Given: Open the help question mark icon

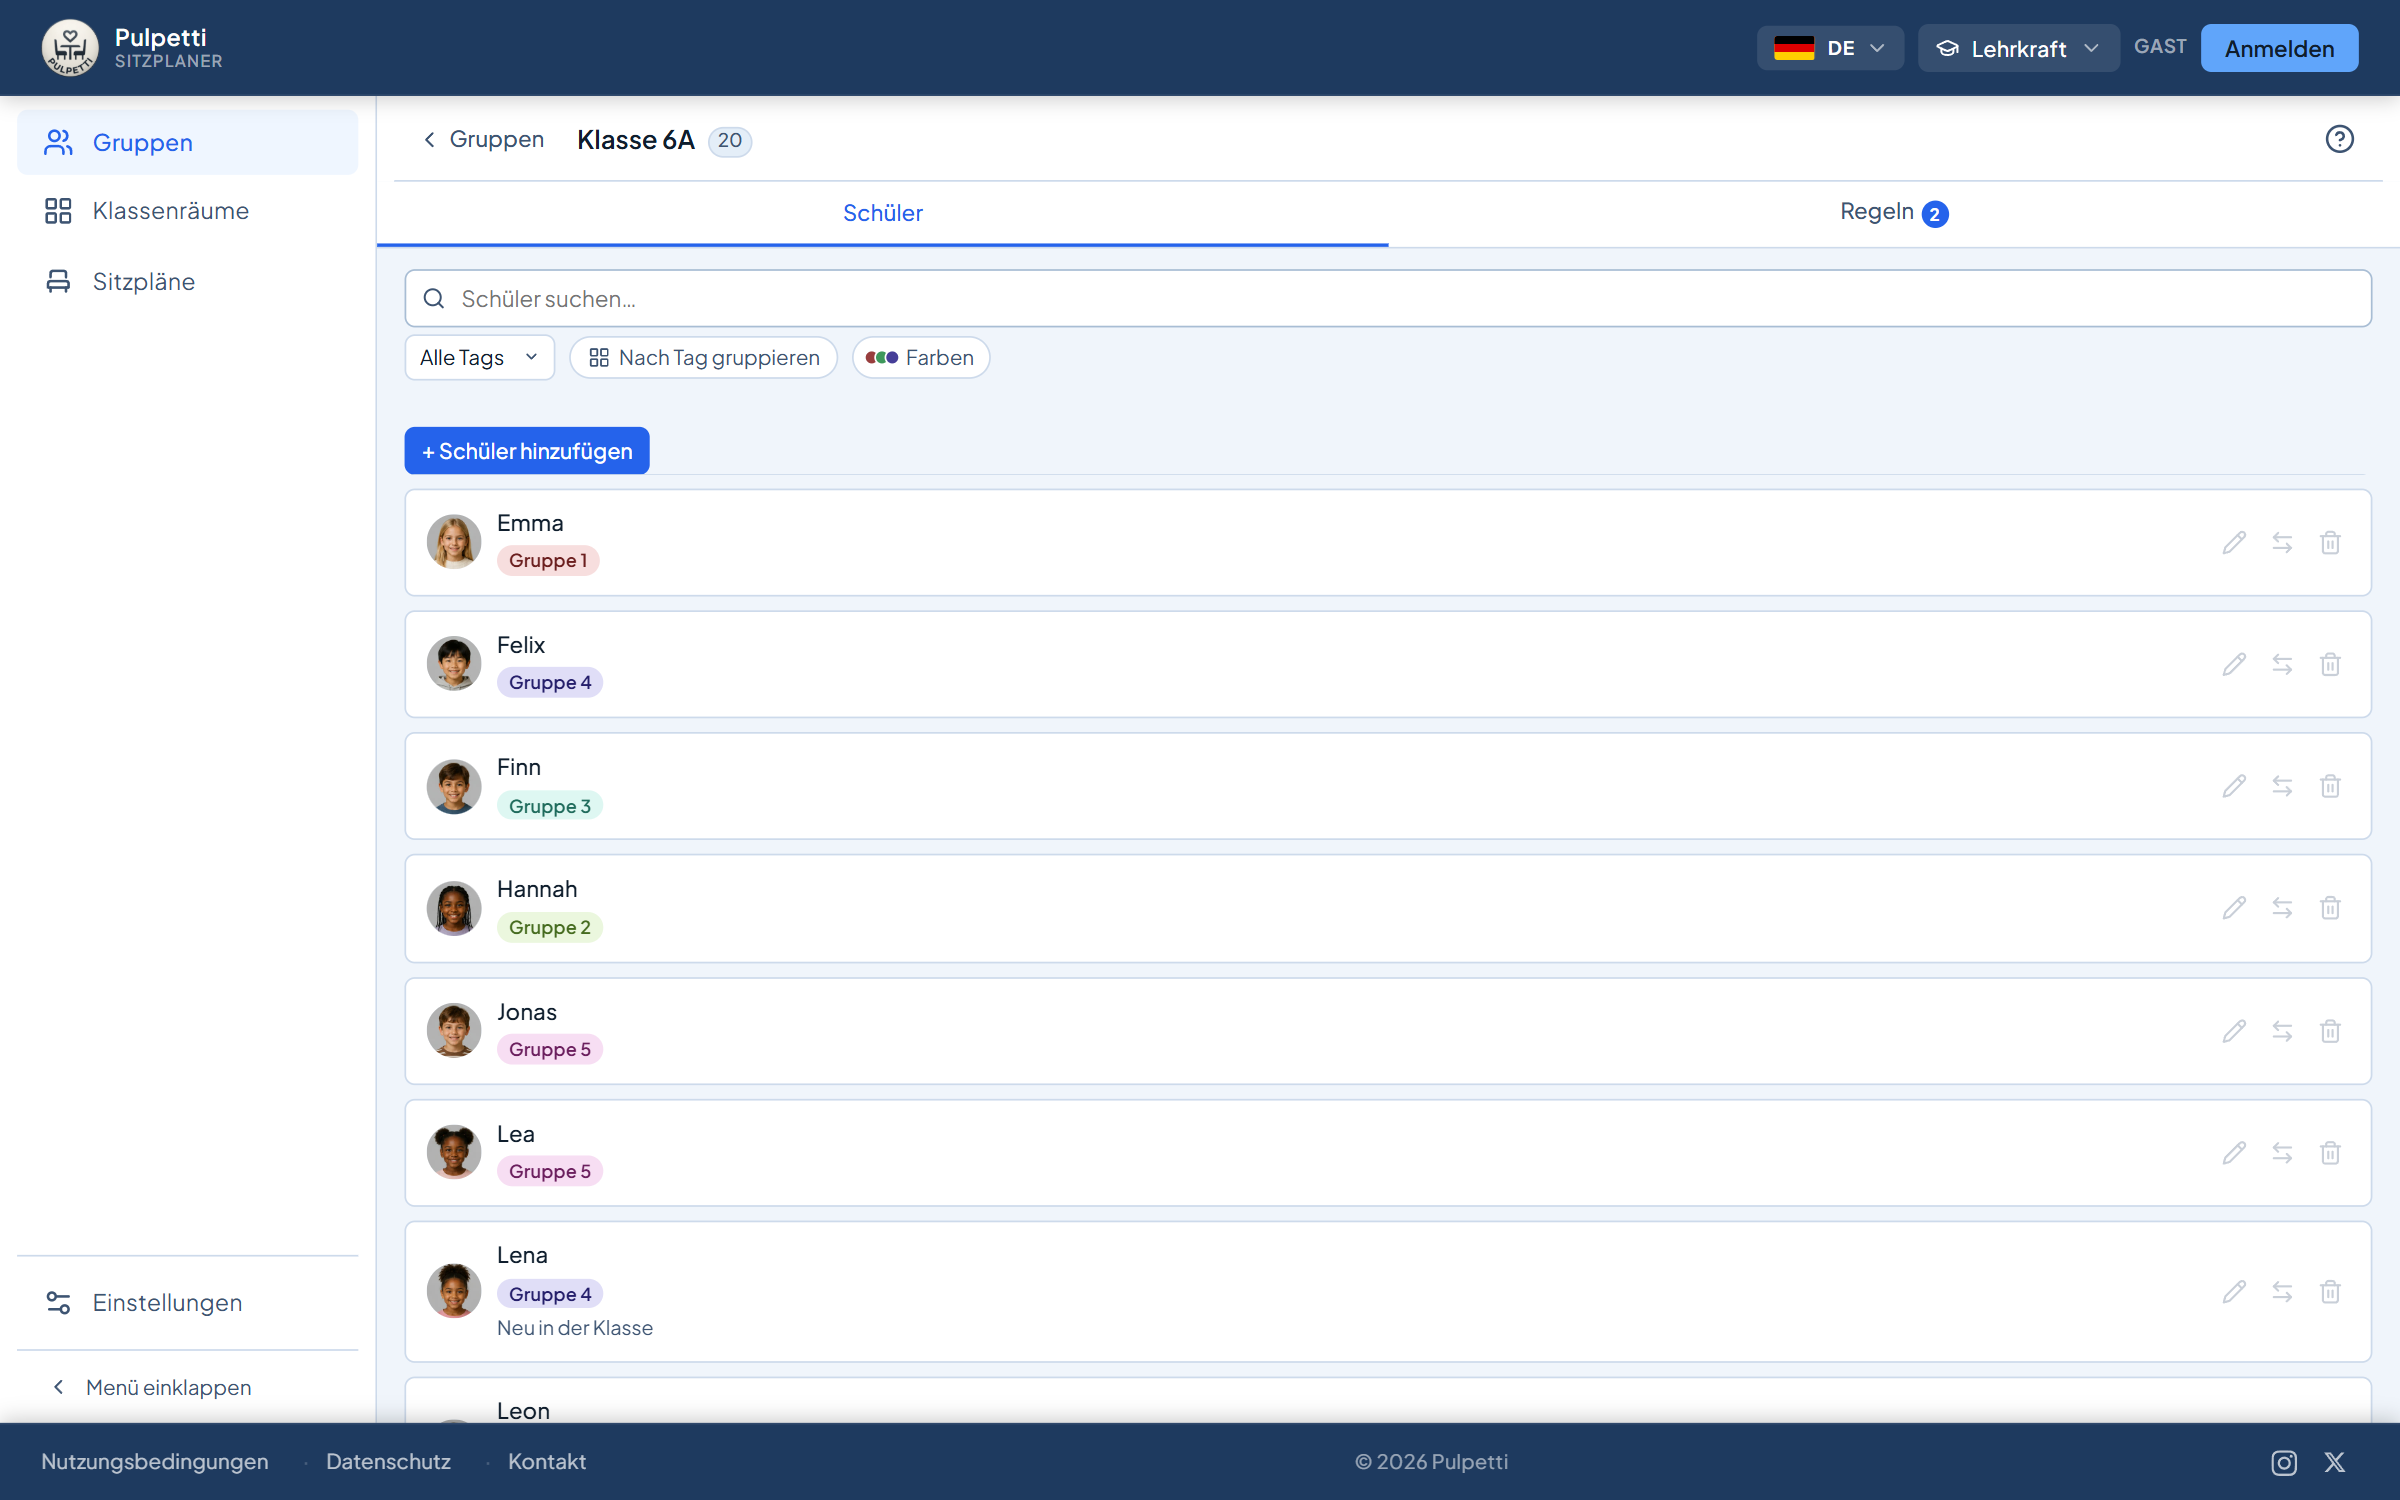Looking at the screenshot, I should click(2339, 139).
